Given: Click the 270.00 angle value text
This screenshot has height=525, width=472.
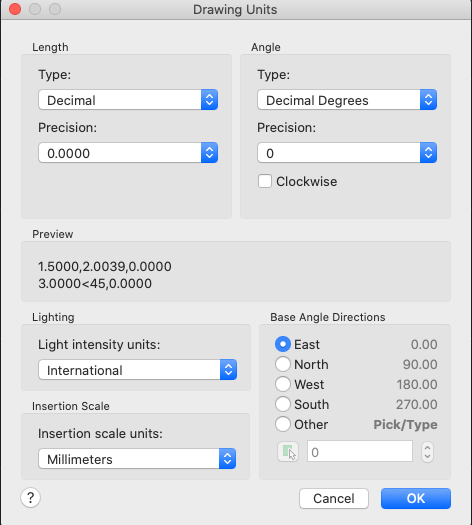Looking at the screenshot, I should point(417,404).
